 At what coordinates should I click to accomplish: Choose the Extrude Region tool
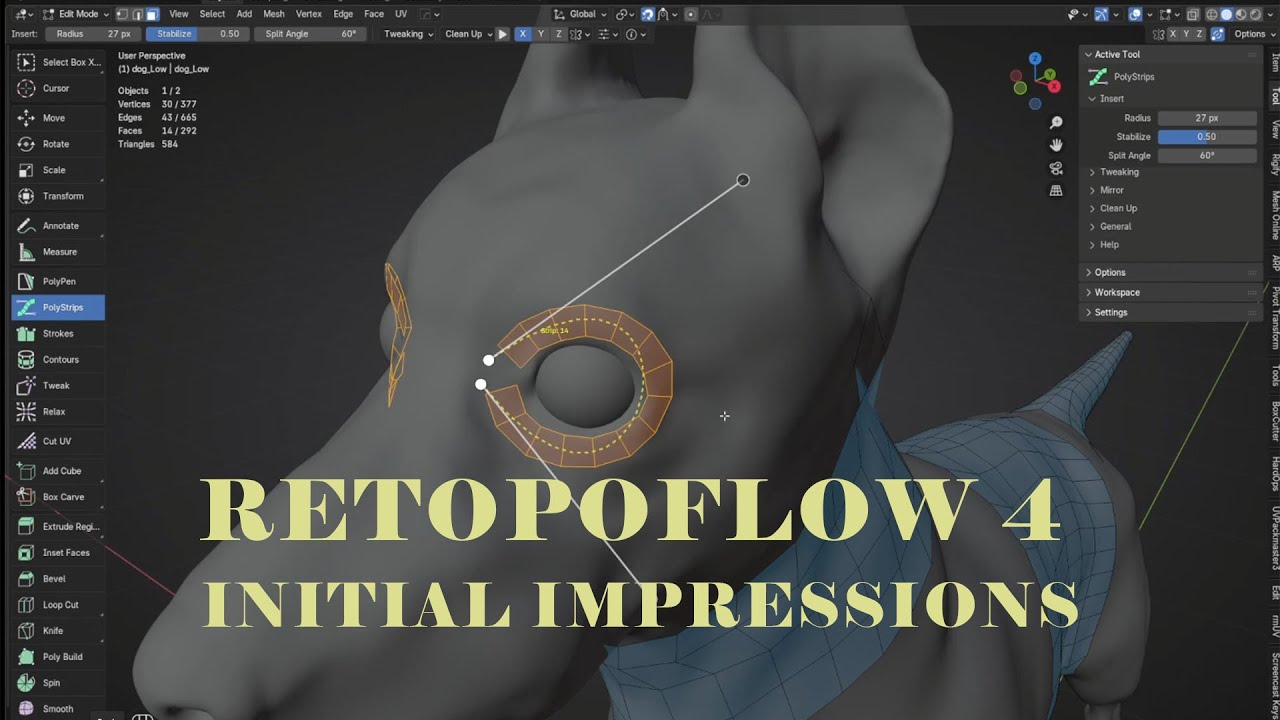[x=58, y=527]
